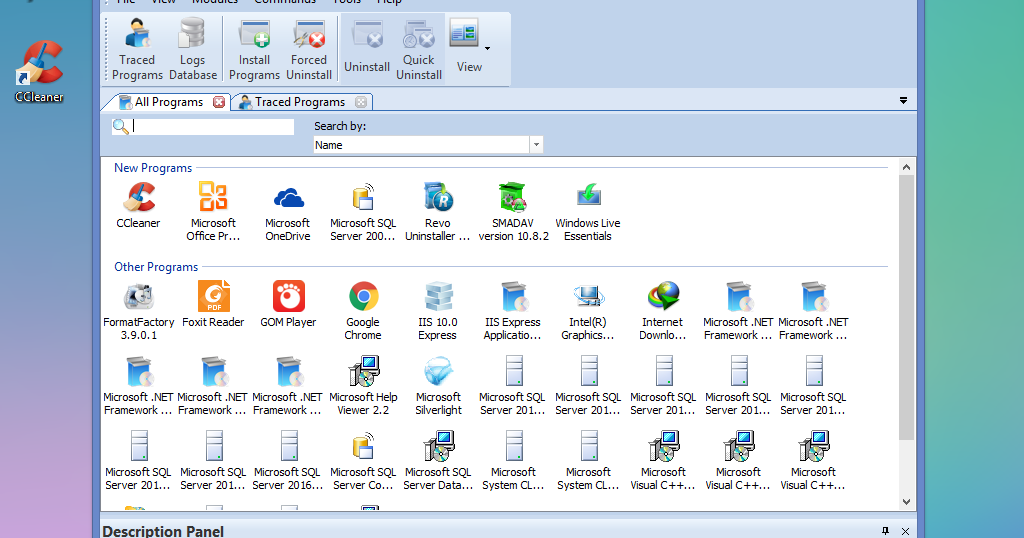1024x538 pixels.
Task: Click the Other Programs group header
Action: [x=156, y=267]
